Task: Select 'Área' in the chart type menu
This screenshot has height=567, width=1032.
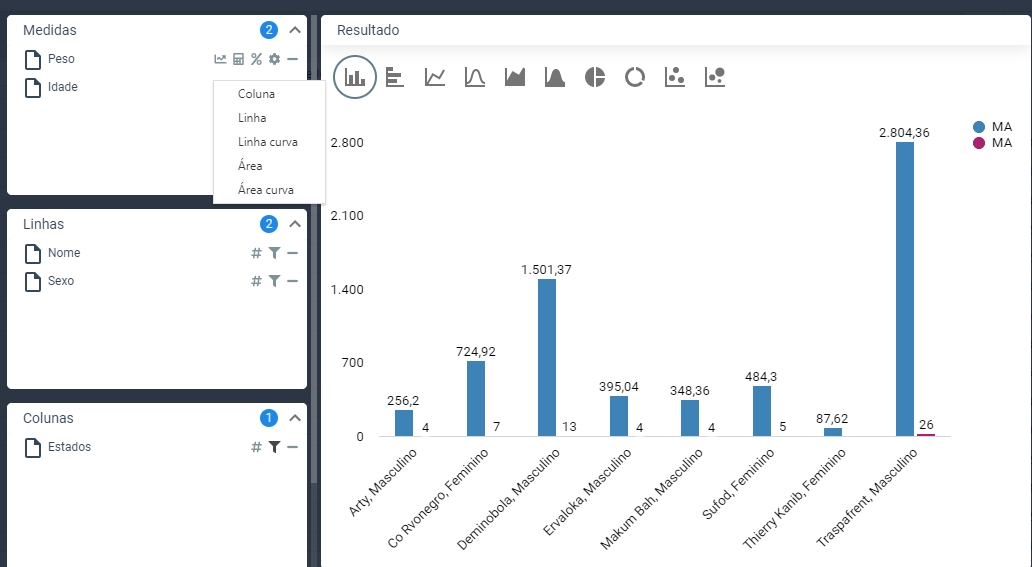Action: coord(250,166)
